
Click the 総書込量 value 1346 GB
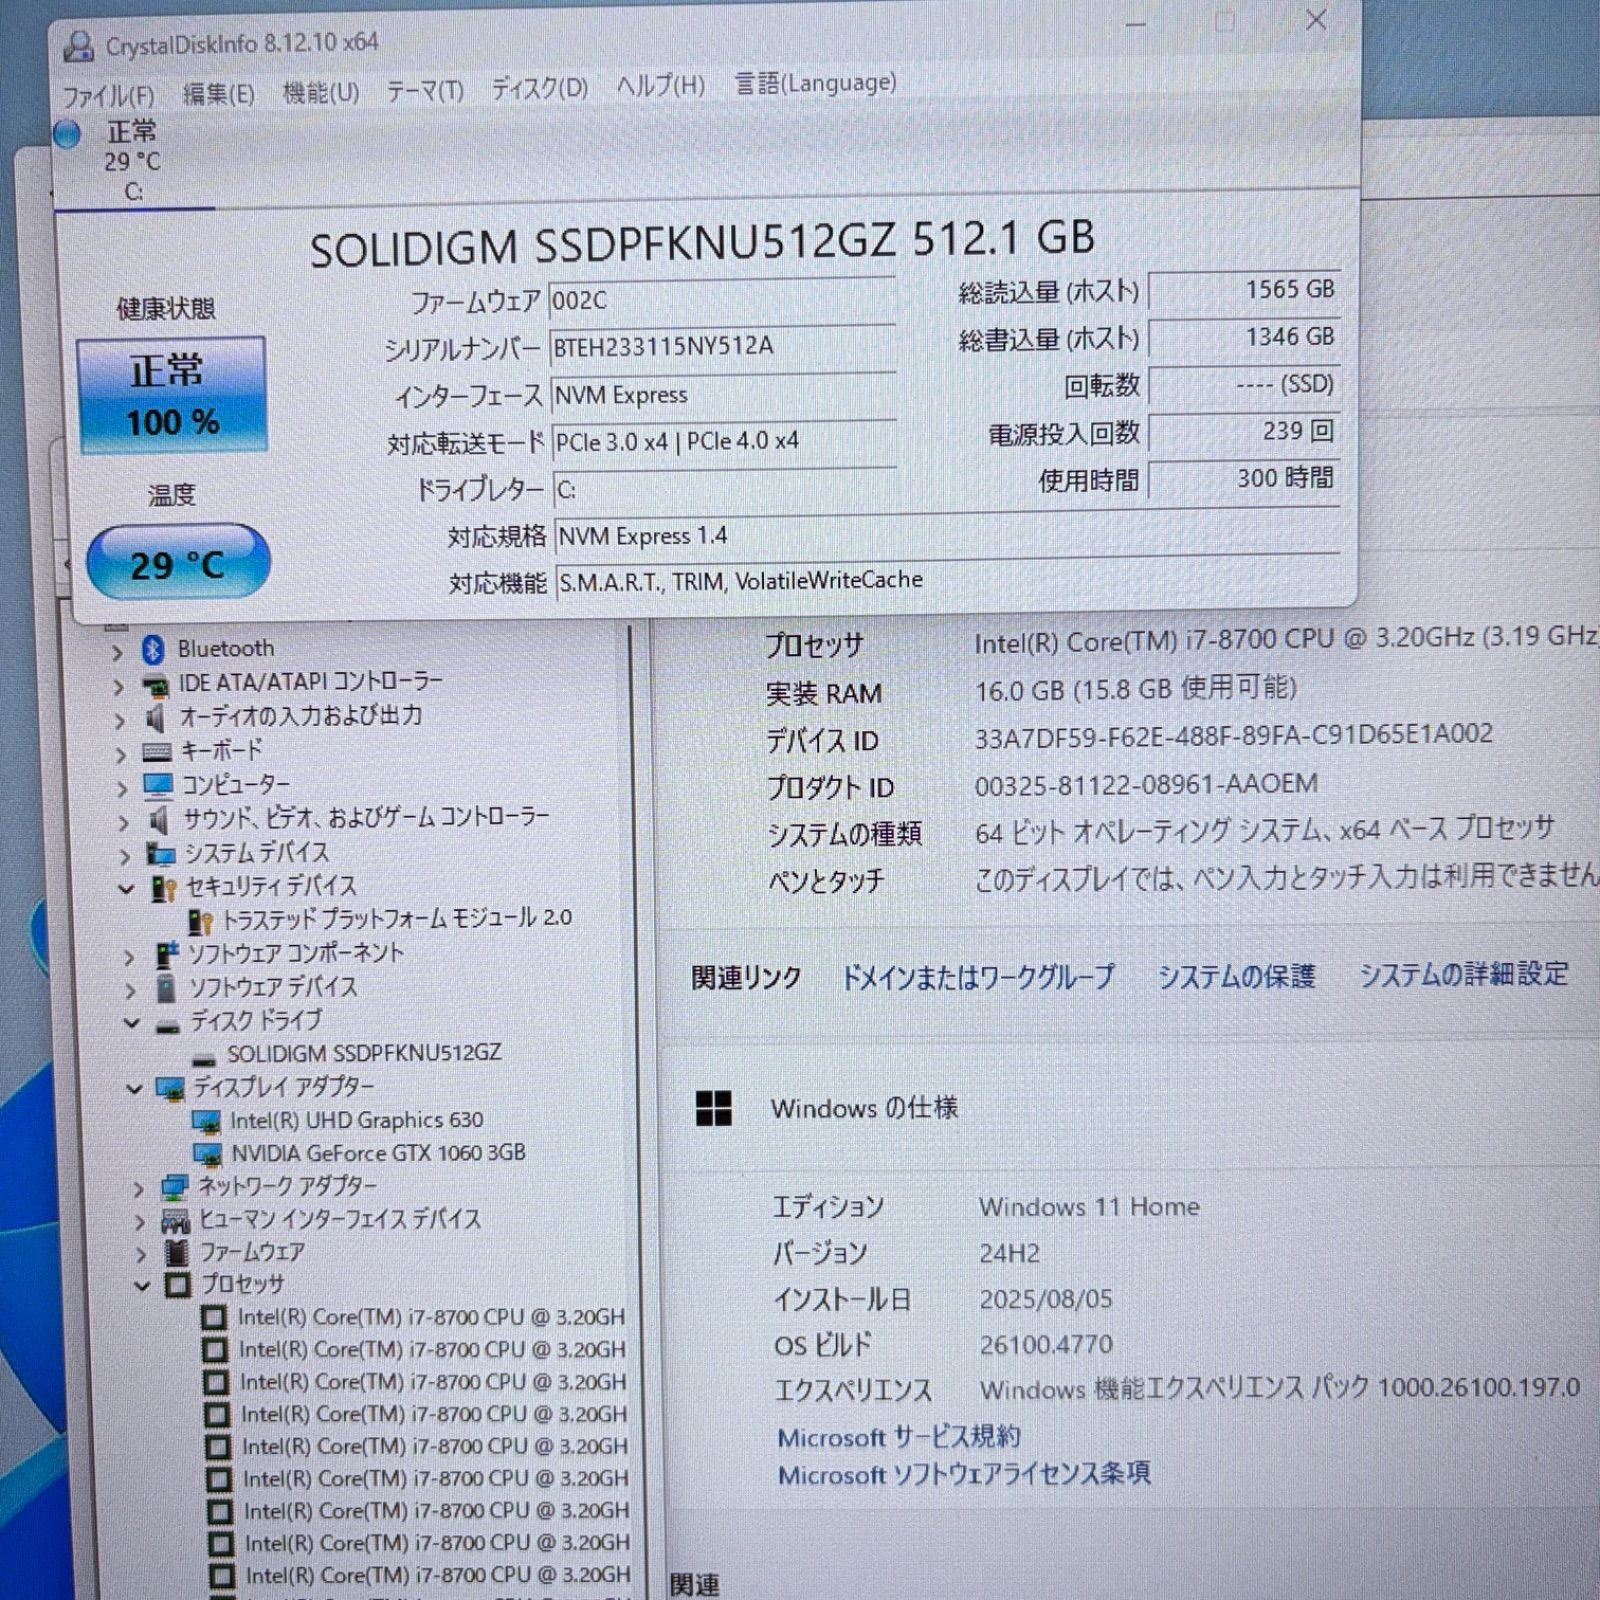click(x=1244, y=338)
